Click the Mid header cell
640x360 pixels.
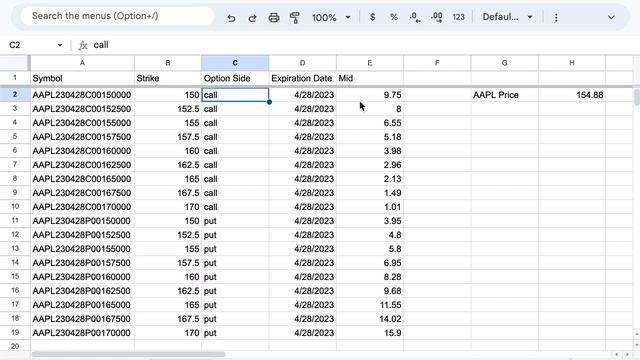coord(370,78)
